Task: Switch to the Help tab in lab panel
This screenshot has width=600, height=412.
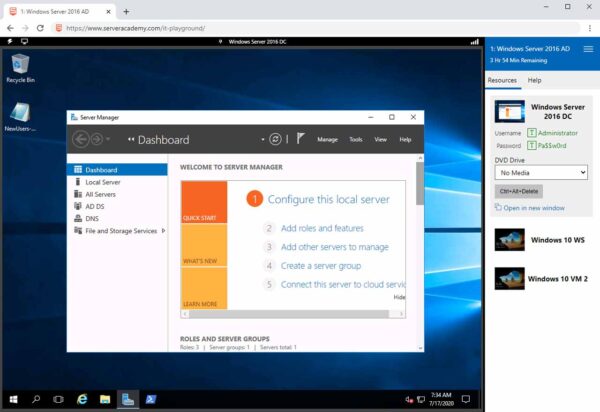Action: click(x=535, y=80)
